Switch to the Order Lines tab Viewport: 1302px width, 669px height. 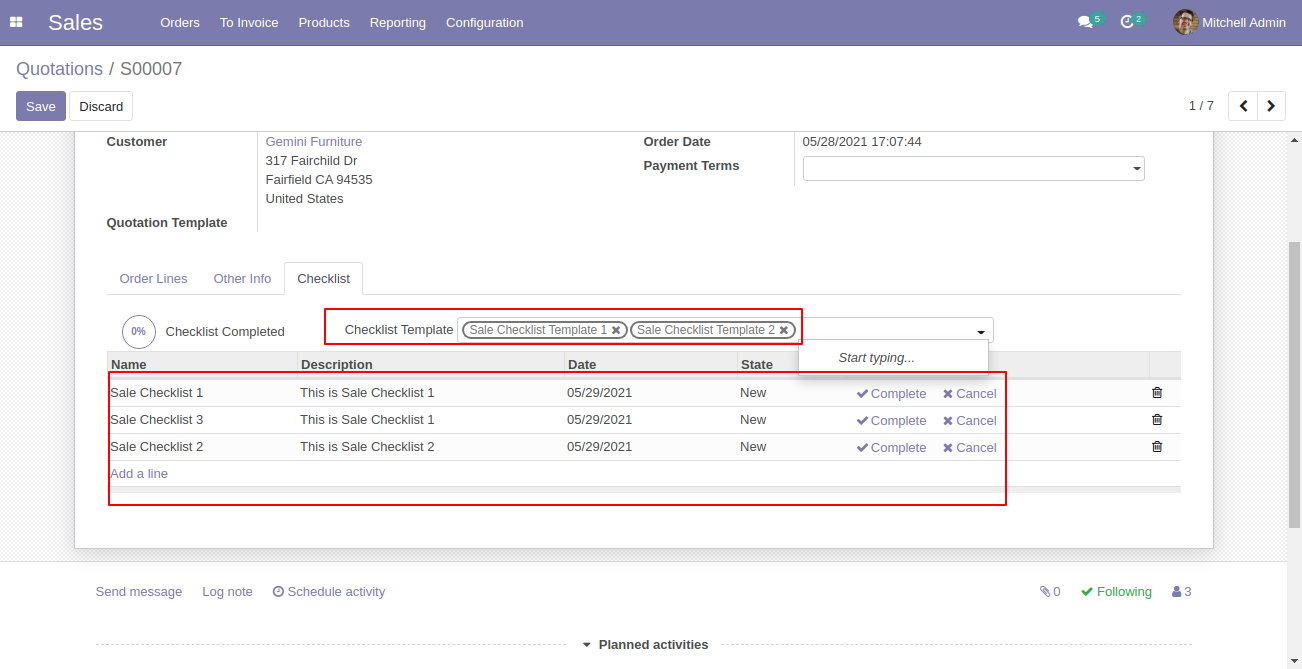pos(153,279)
